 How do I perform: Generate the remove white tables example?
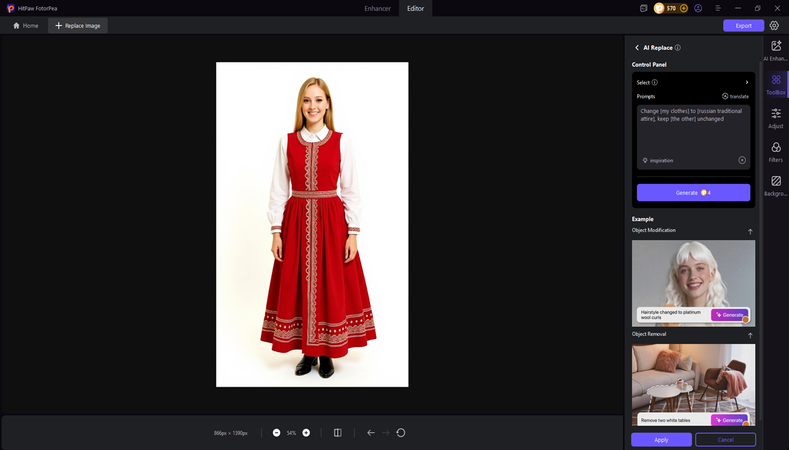coord(729,420)
